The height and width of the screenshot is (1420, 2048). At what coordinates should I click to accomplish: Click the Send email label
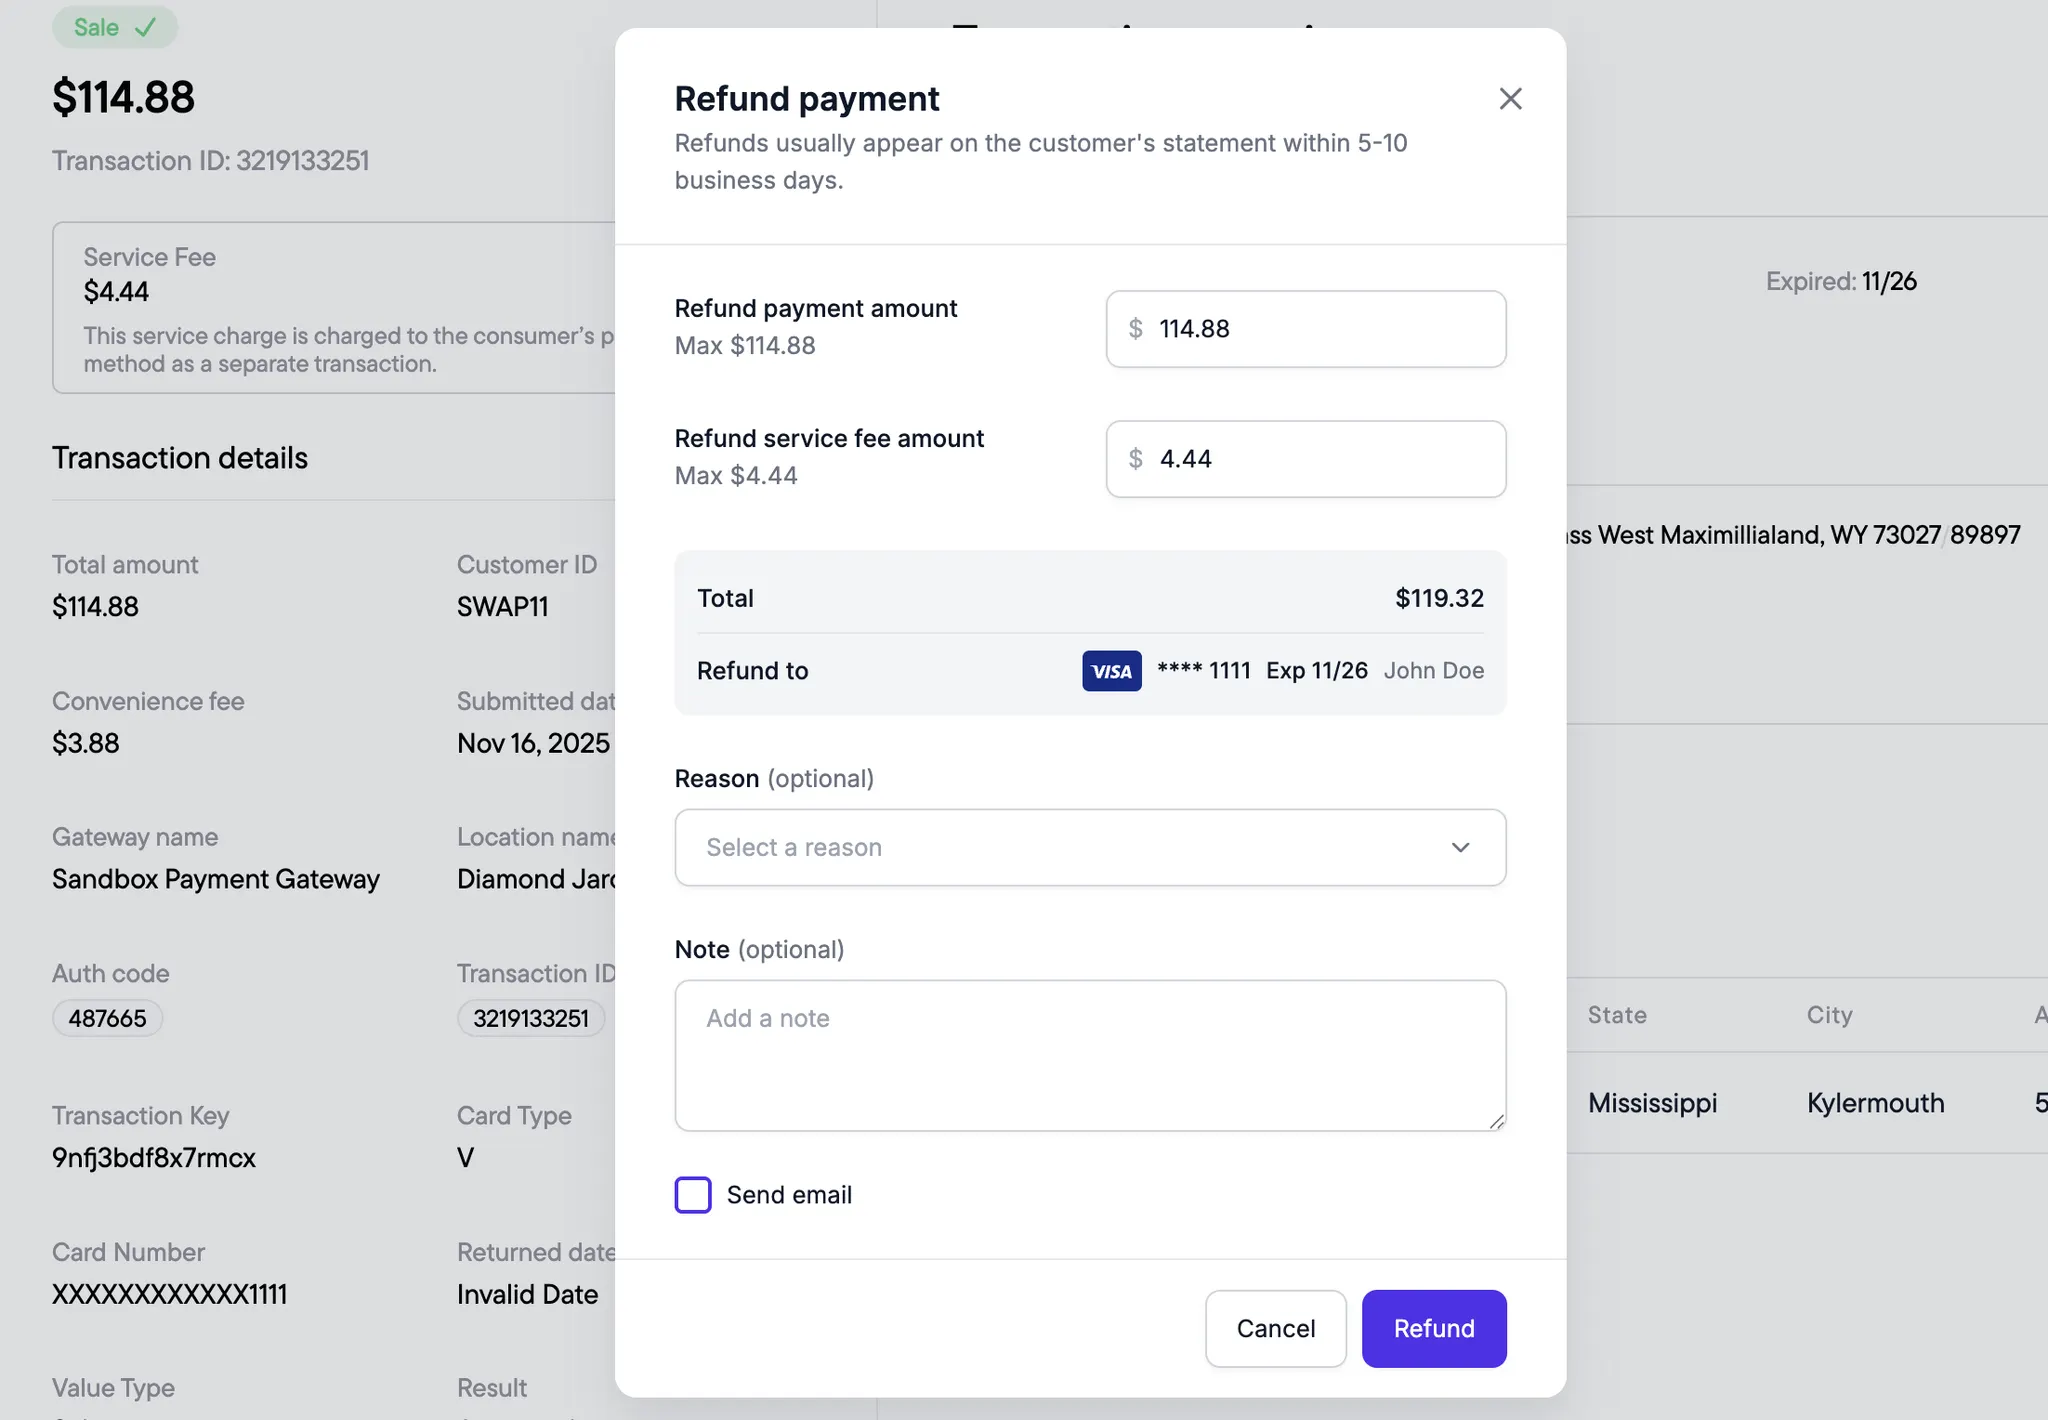pyautogui.click(x=789, y=1195)
